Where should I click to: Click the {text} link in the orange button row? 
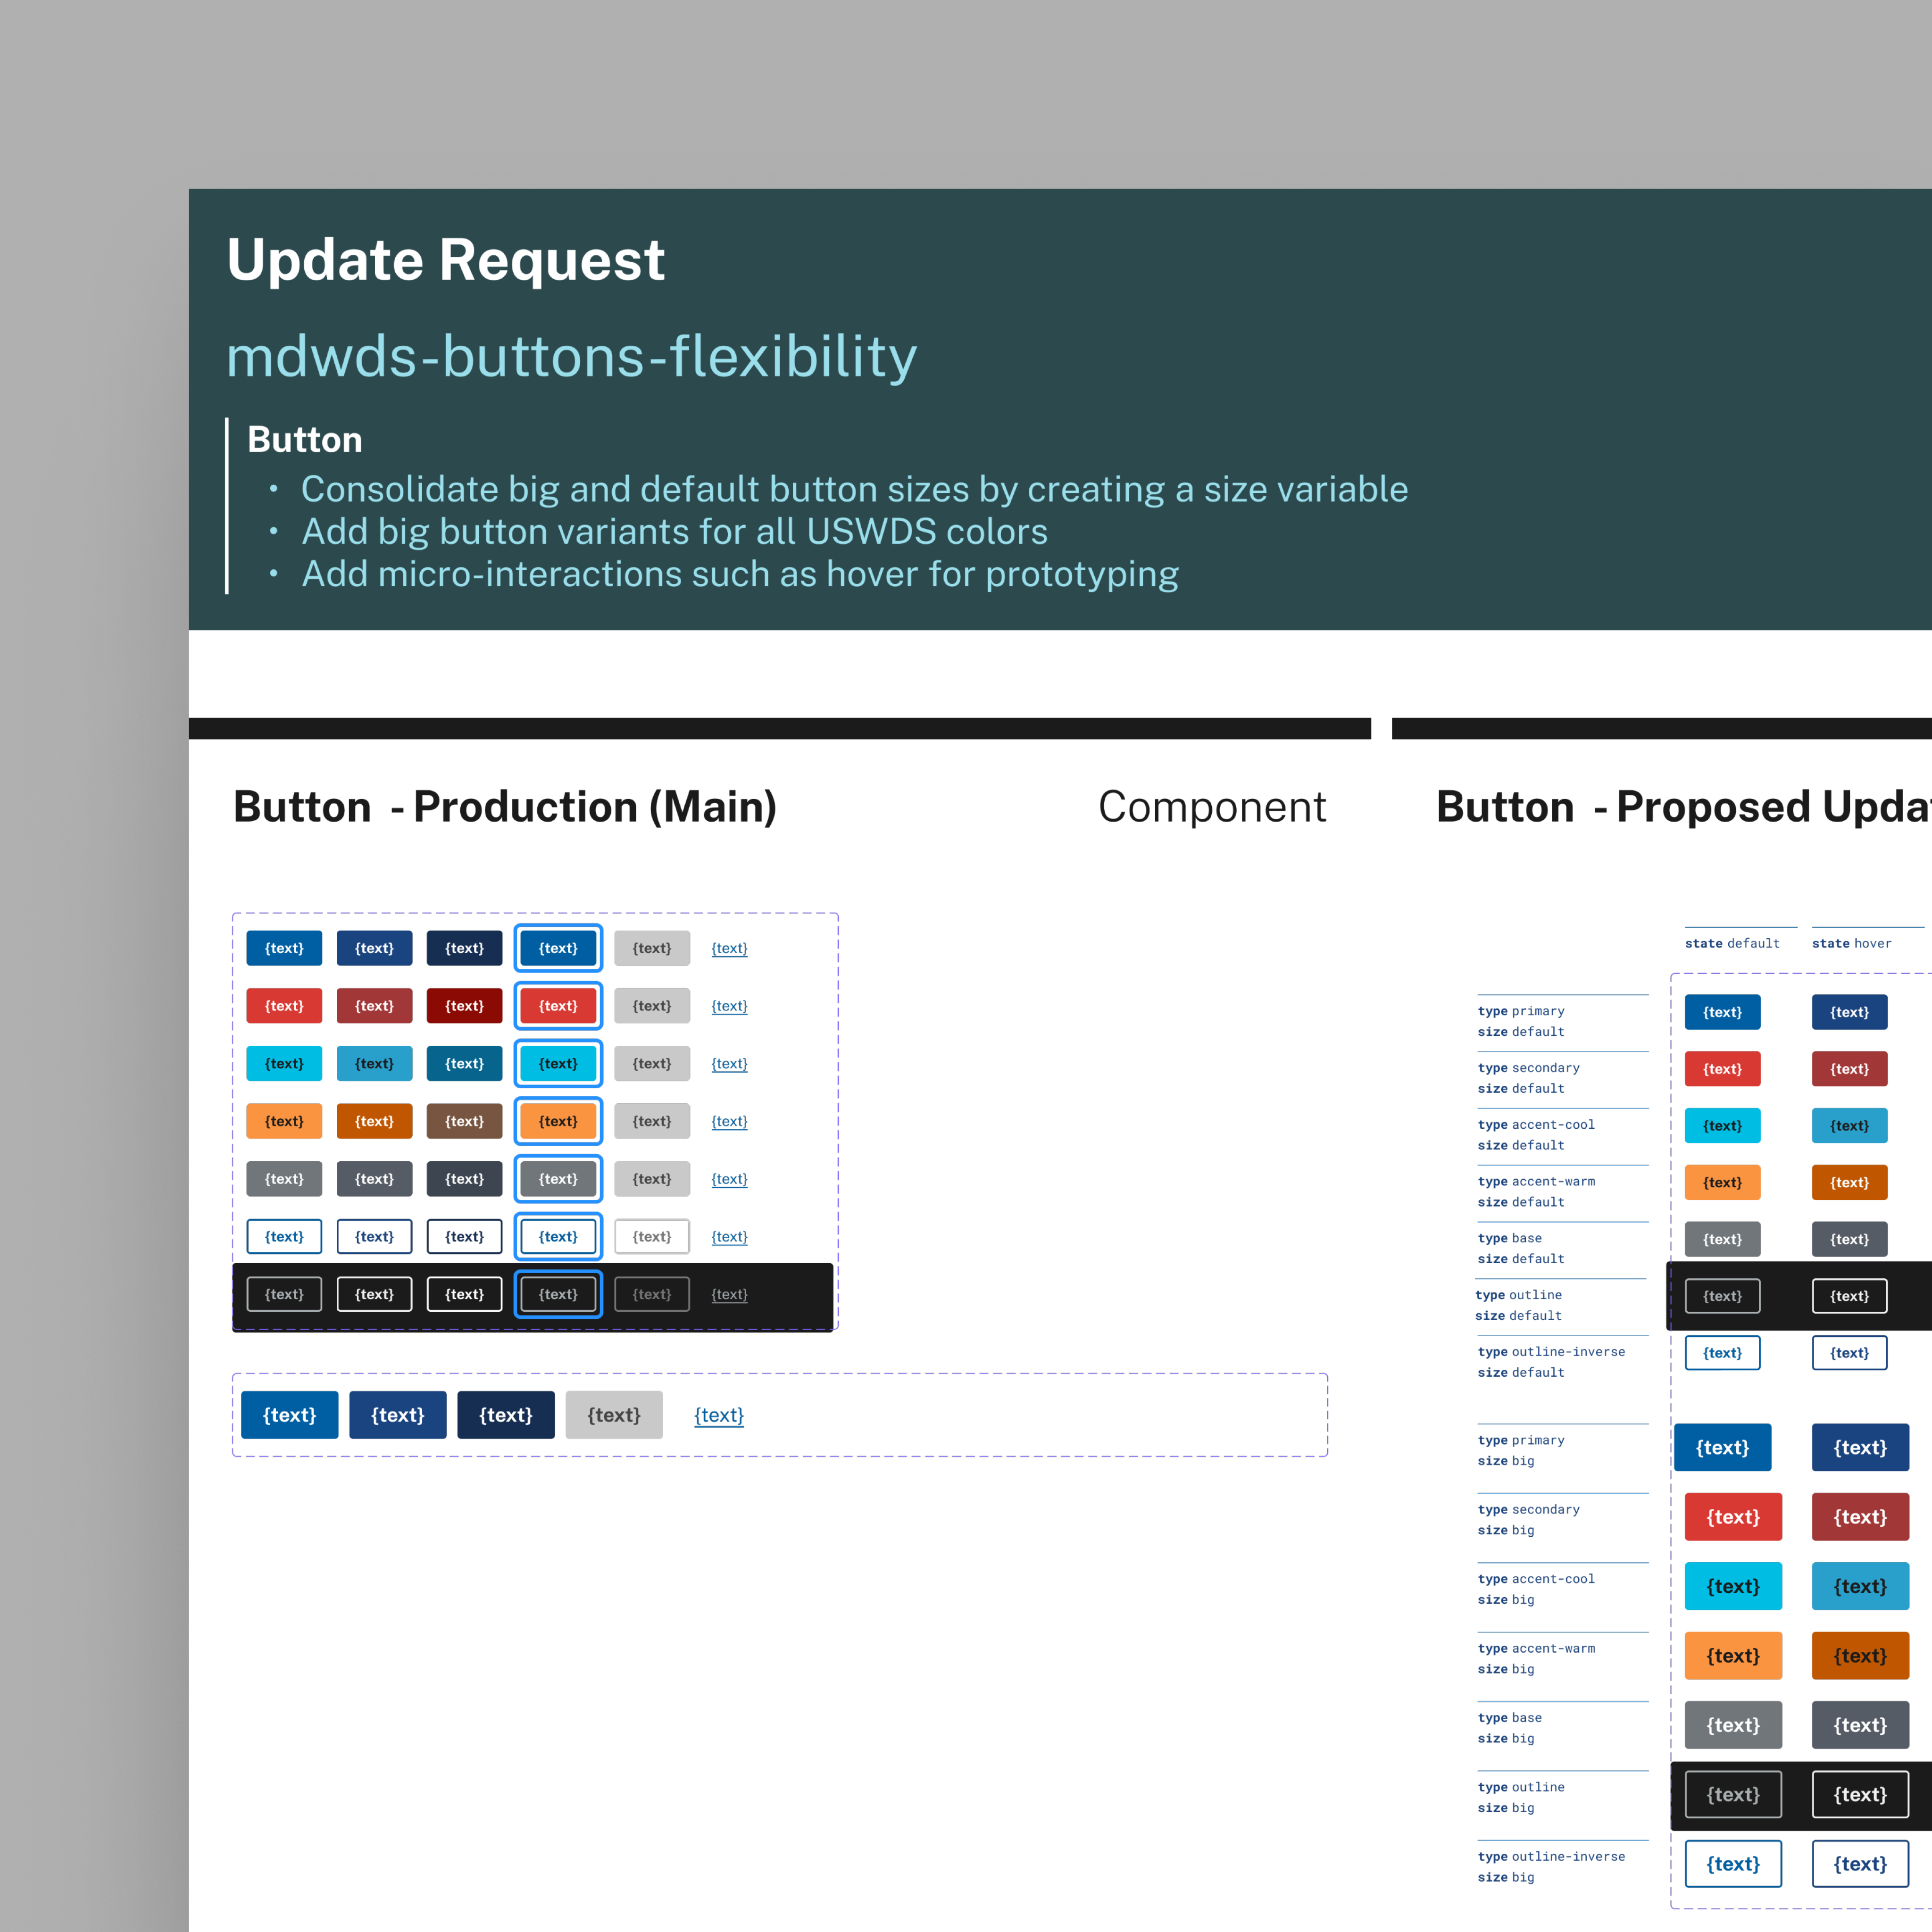point(729,1121)
